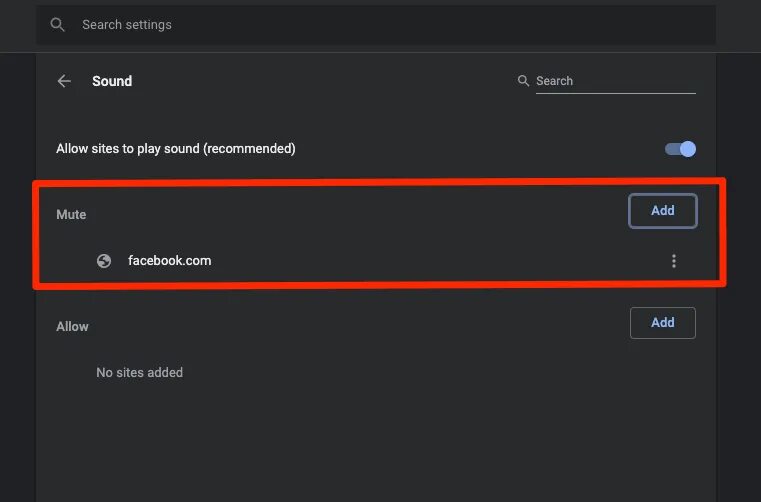Focus the Search field on Sound page

pyautogui.click(x=614, y=81)
